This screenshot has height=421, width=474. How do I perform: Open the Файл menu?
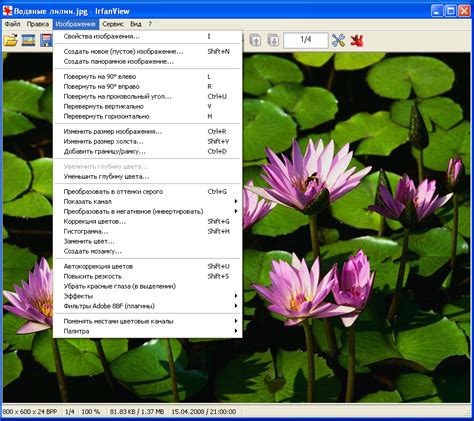click(x=12, y=24)
